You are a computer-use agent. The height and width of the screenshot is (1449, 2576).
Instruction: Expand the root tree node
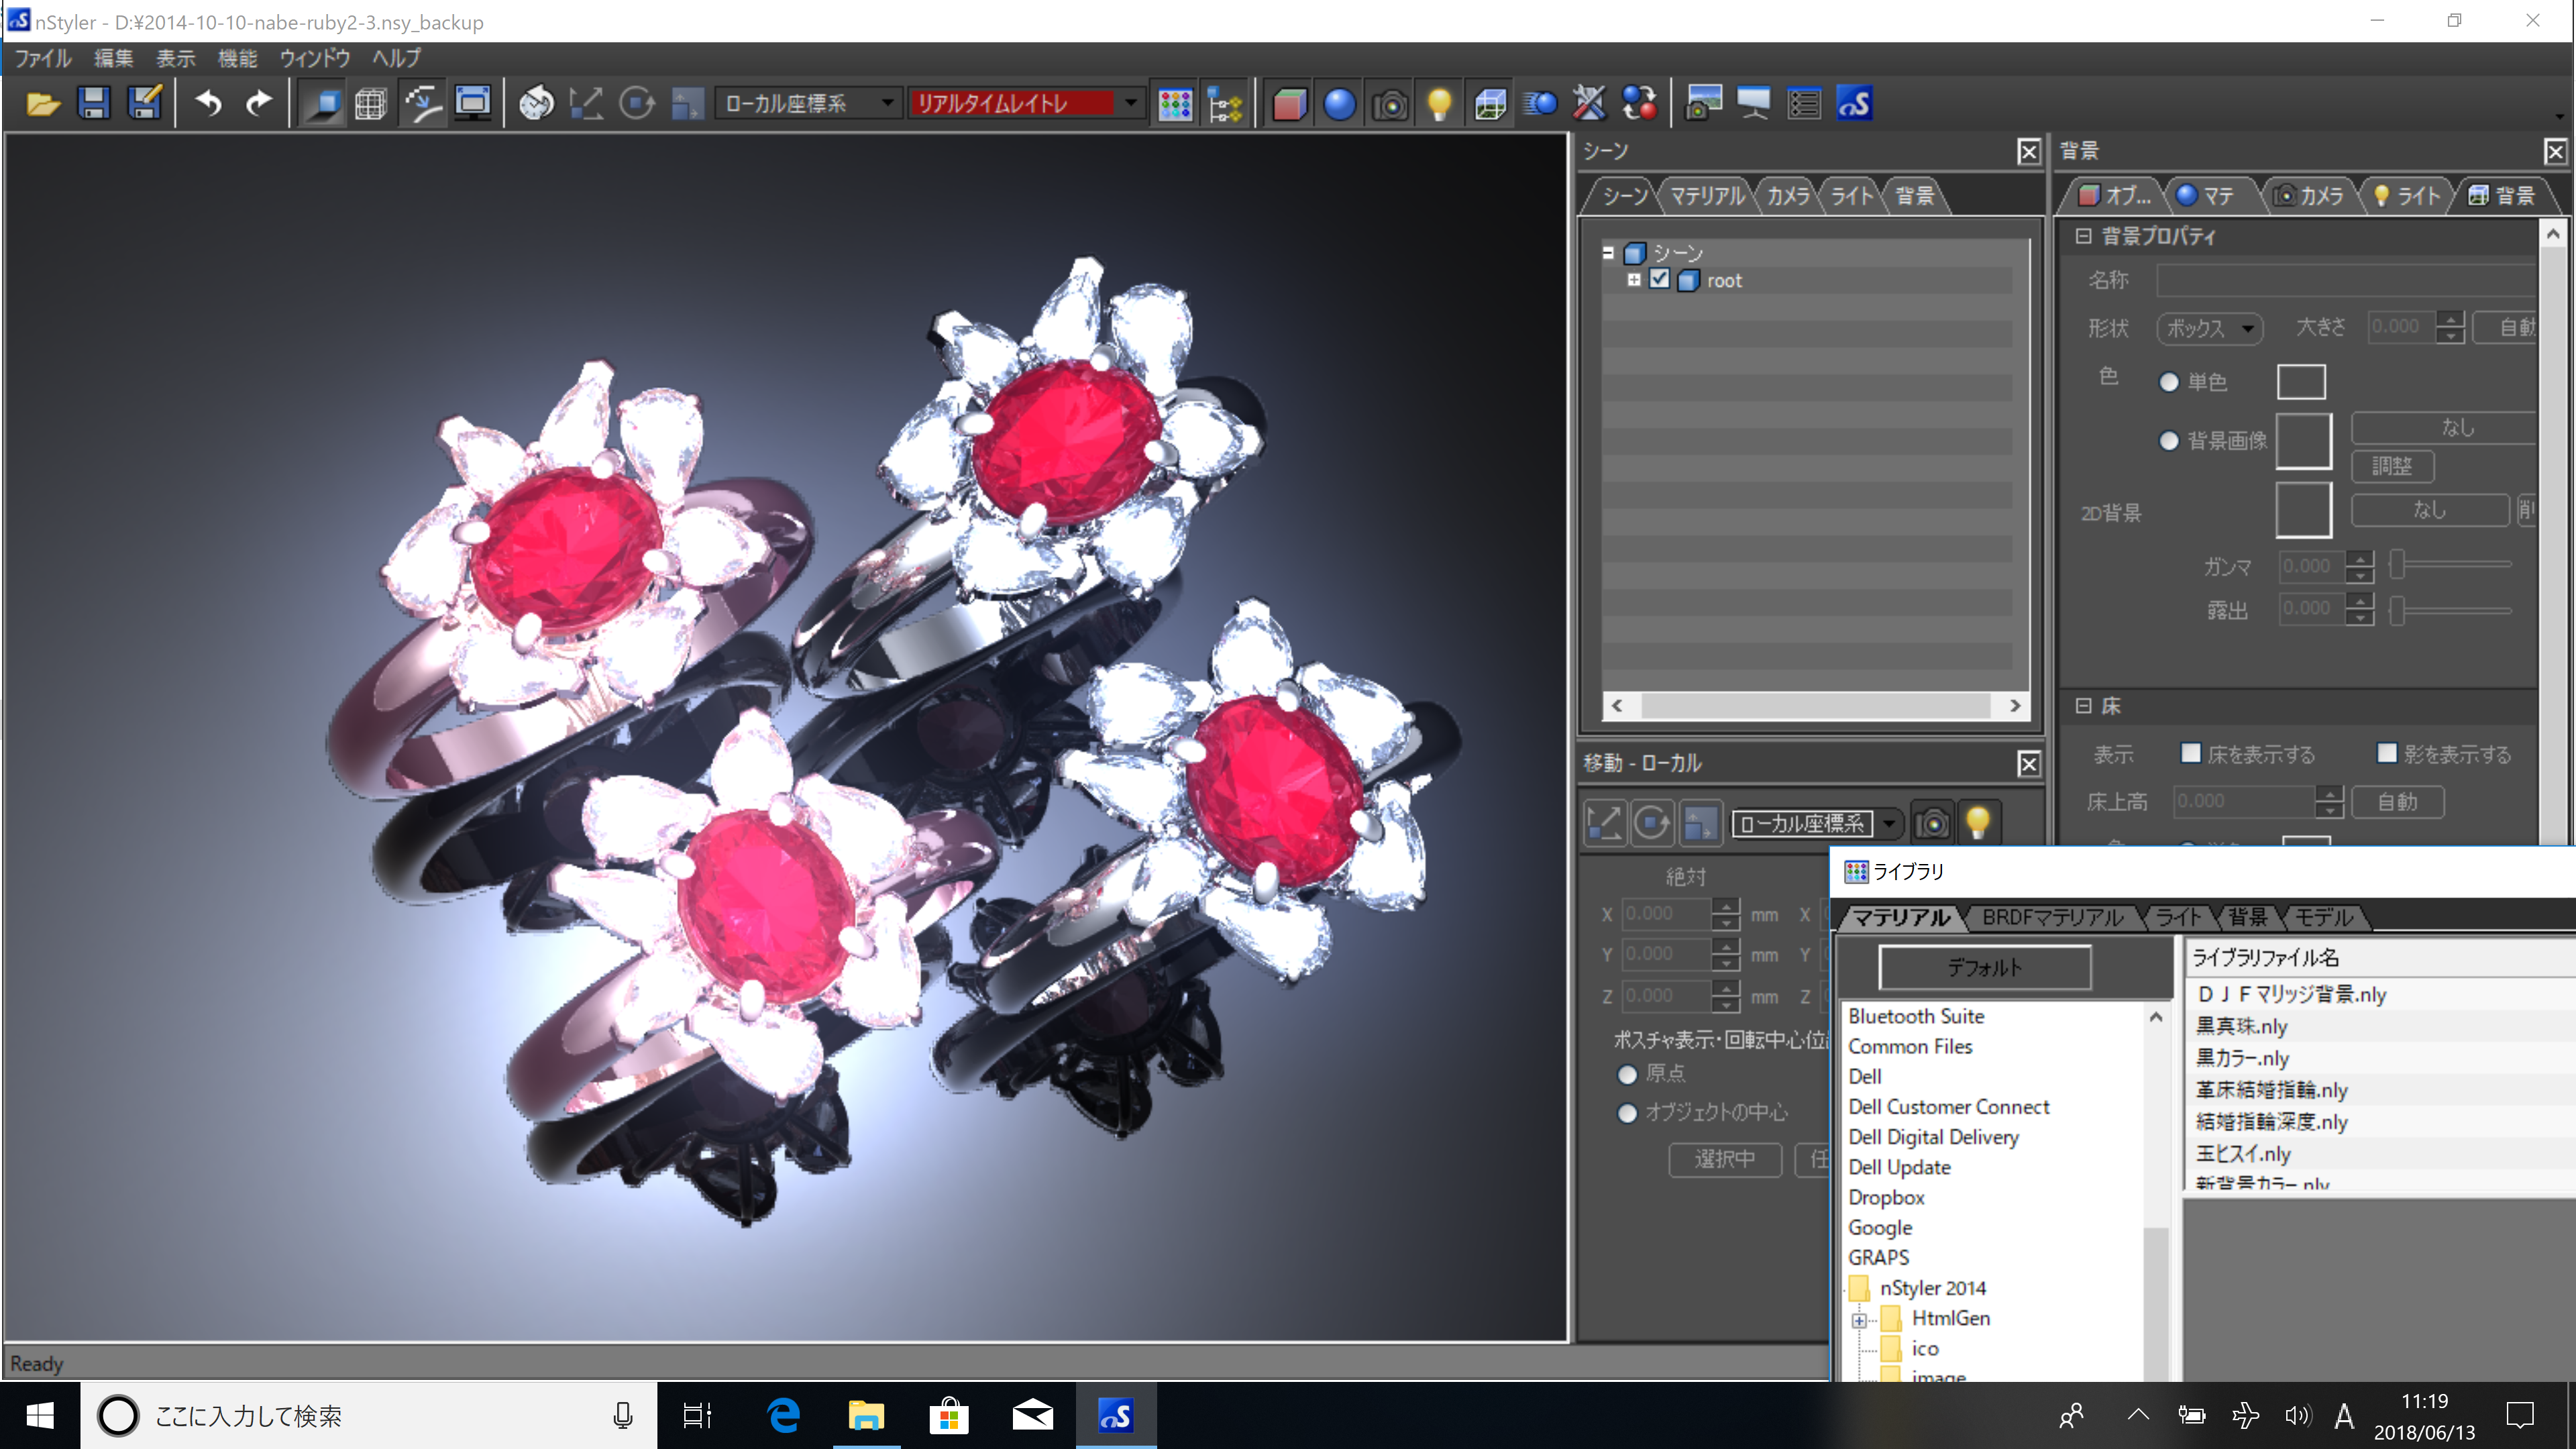click(x=1634, y=280)
